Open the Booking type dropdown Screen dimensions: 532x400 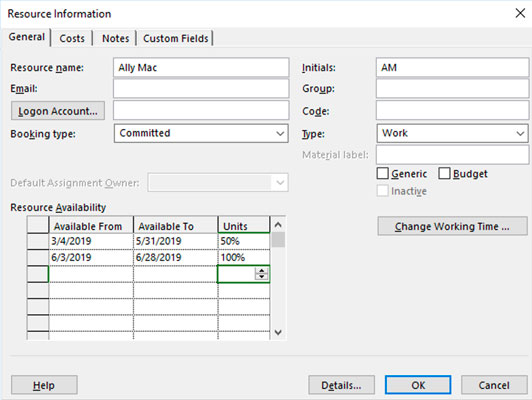coord(201,133)
